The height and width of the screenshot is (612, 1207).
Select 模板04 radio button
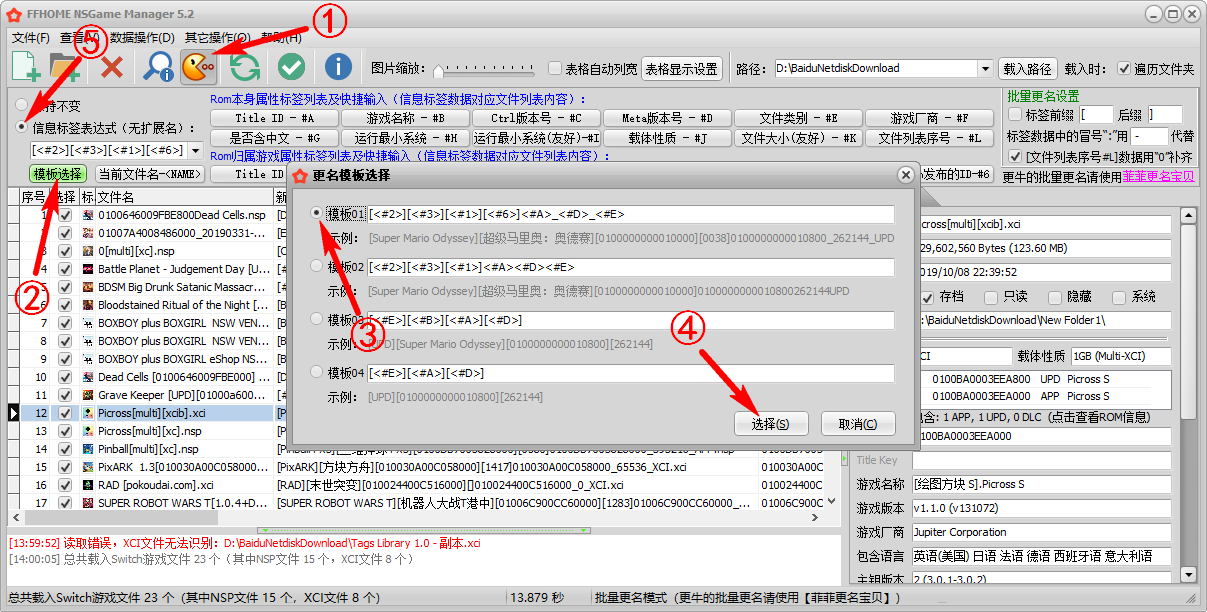click(318, 372)
